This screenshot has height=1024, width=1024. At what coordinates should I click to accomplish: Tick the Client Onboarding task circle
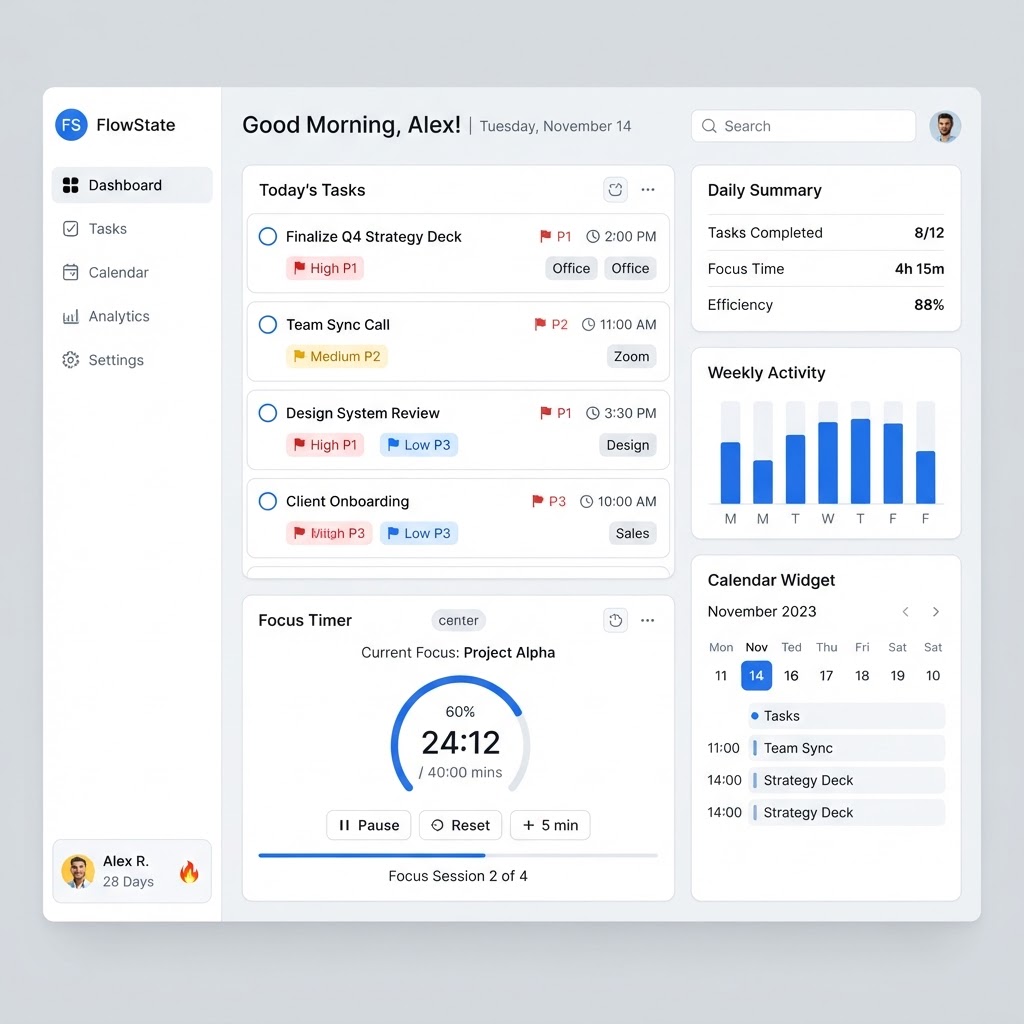268,501
